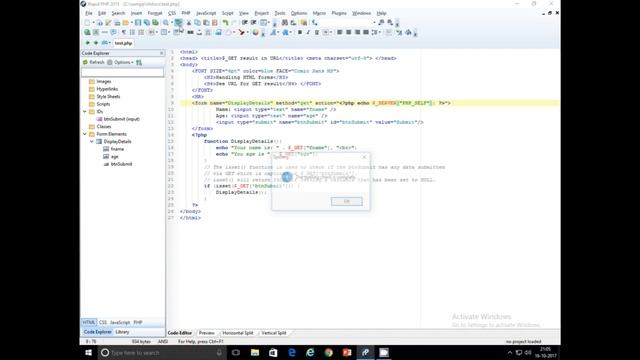Click the Paragraph mark icon
Viewport: 640px width, 360px height.
pyautogui.click(x=124, y=32)
